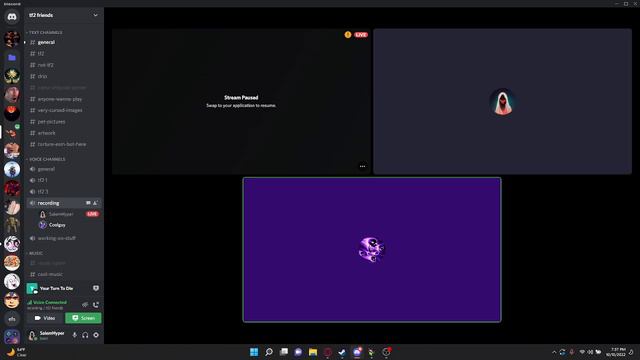
Task: Focus the Stream Paused tile
Action: [x=241, y=101]
